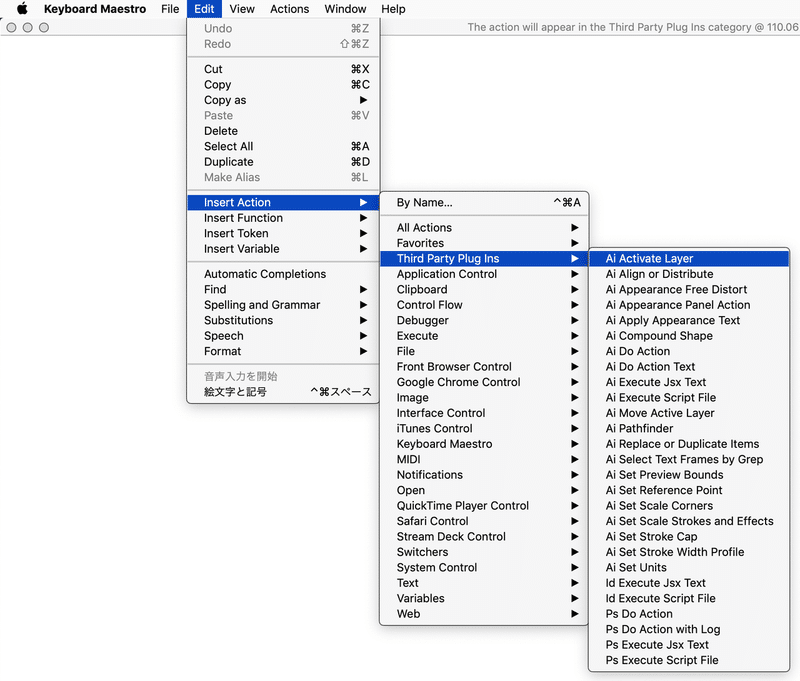Image resolution: width=800 pixels, height=681 pixels.
Task: Expand the Format submenu
Action: click(x=283, y=351)
